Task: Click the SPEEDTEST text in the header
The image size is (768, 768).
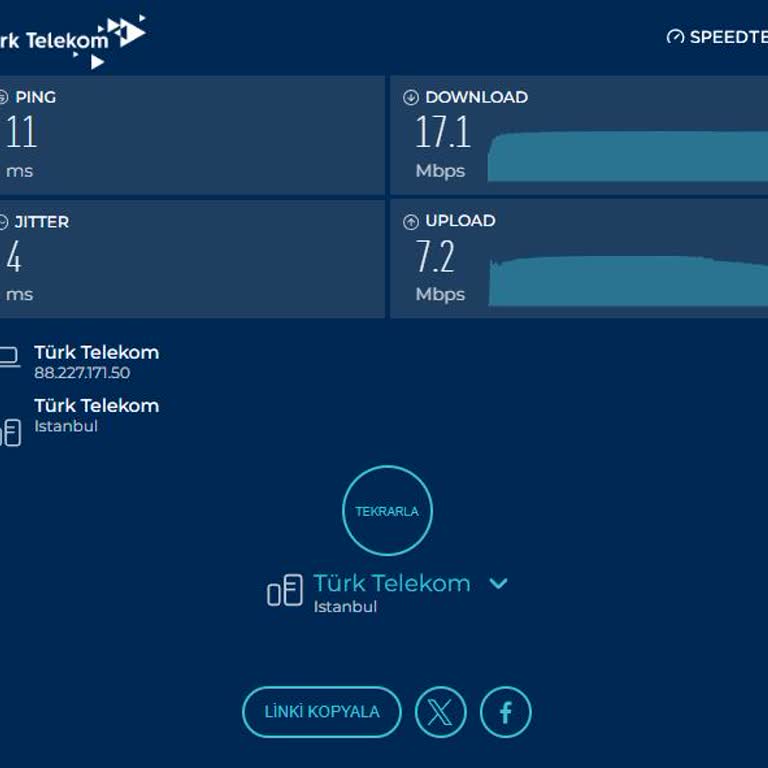Action: pyautogui.click(x=729, y=37)
